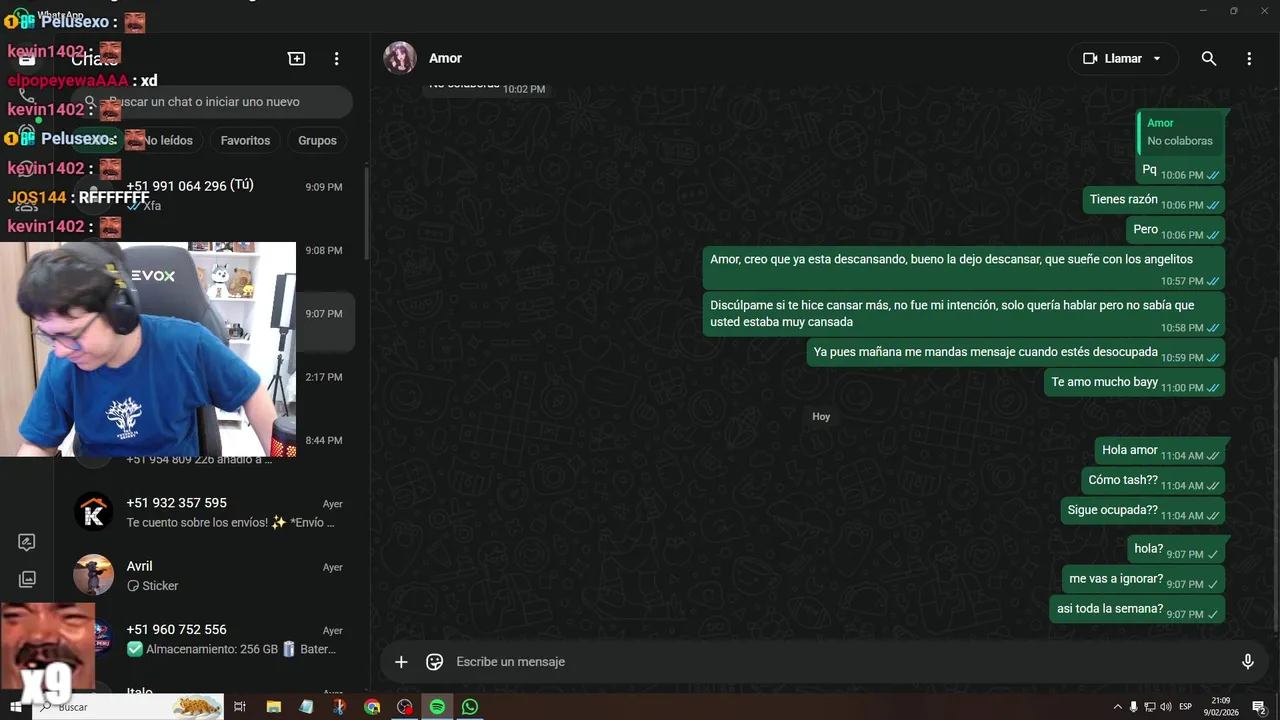Image resolution: width=1280 pixels, height=720 pixels.
Task: Click the 'me vas a ignorar?' message
Action: click(x=1143, y=579)
